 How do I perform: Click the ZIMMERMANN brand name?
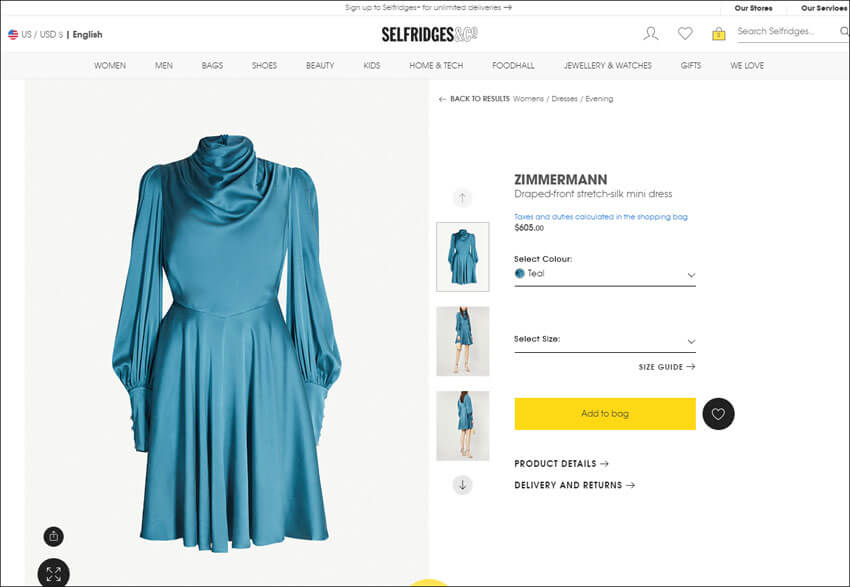coord(561,179)
